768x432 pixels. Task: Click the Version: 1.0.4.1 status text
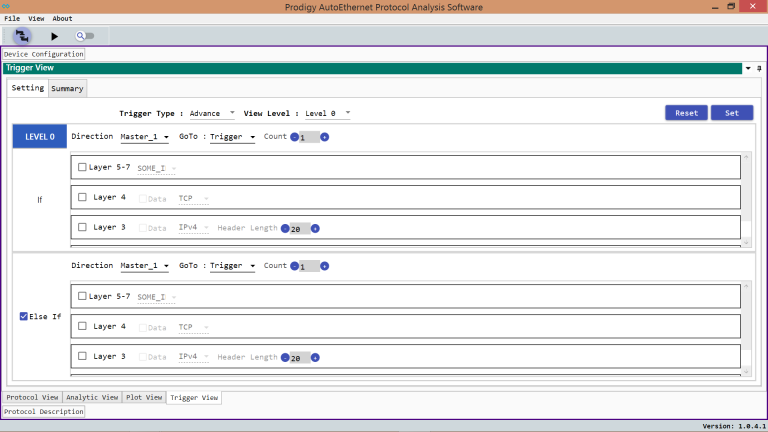click(x=733, y=426)
